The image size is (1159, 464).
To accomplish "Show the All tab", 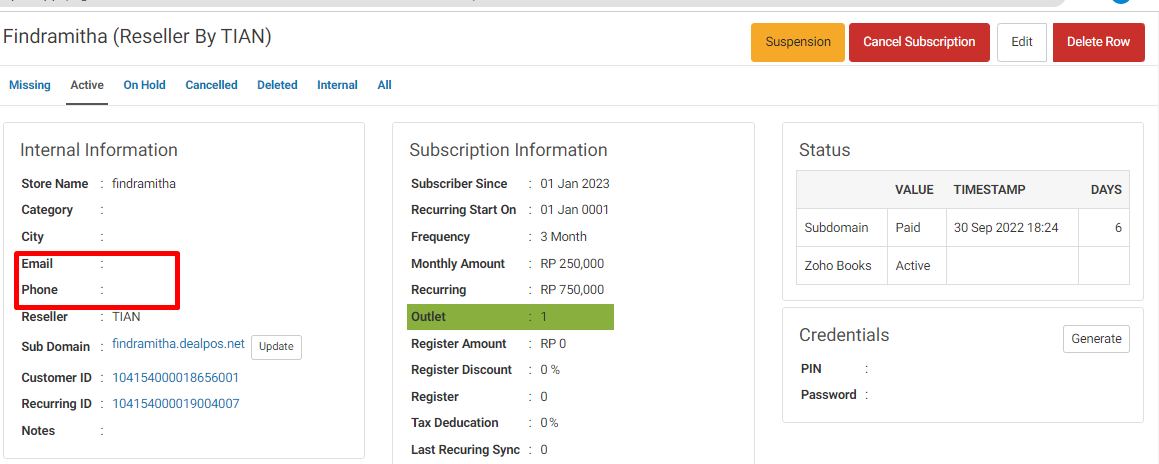I will [384, 85].
